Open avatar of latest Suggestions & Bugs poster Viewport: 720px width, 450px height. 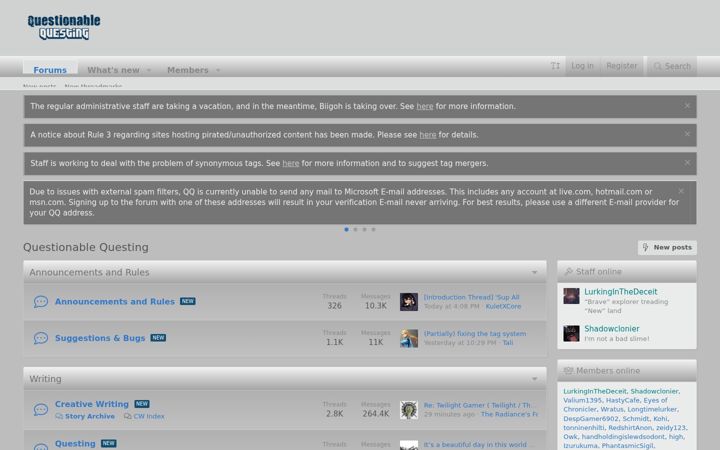pos(409,338)
